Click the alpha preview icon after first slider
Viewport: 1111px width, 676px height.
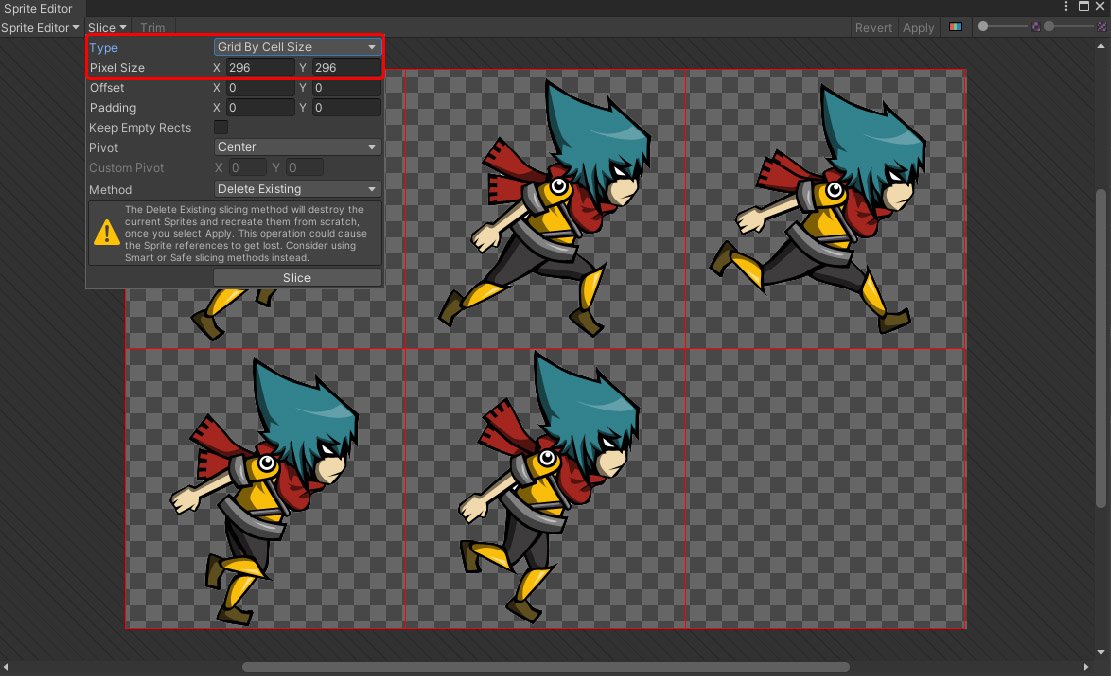pyautogui.click(x=1036, y=27)
